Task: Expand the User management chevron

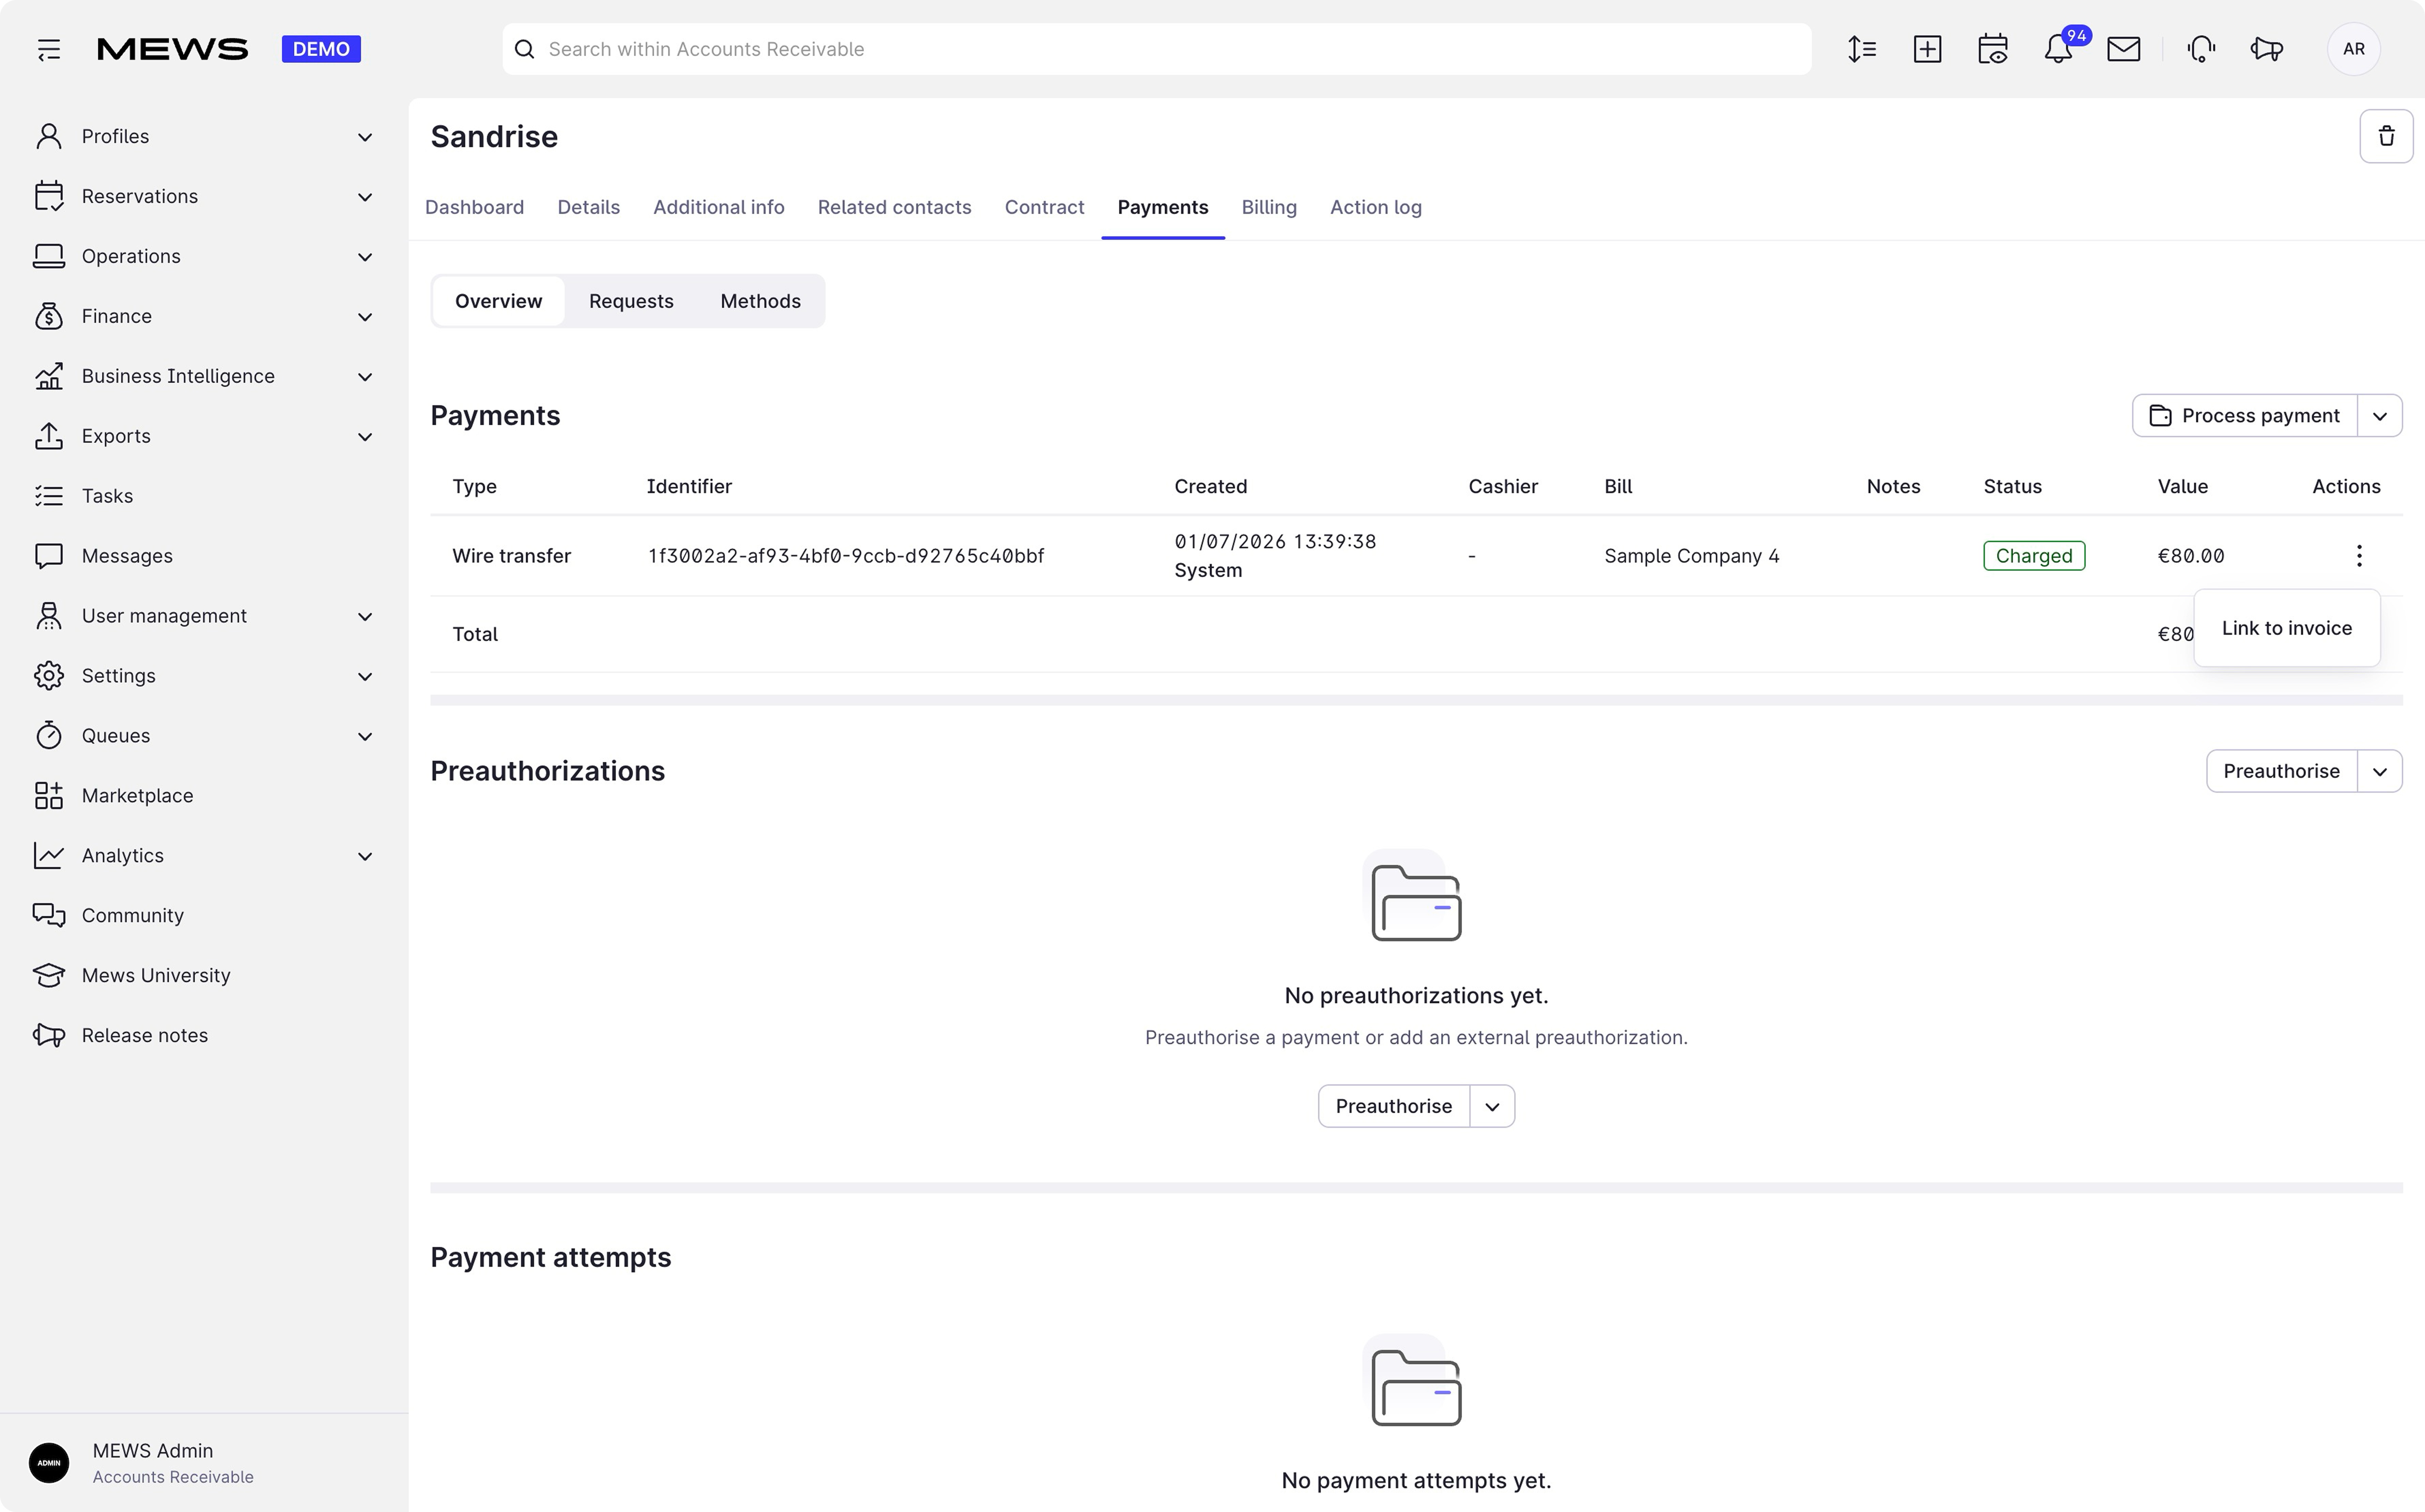Action: [365, 617]
